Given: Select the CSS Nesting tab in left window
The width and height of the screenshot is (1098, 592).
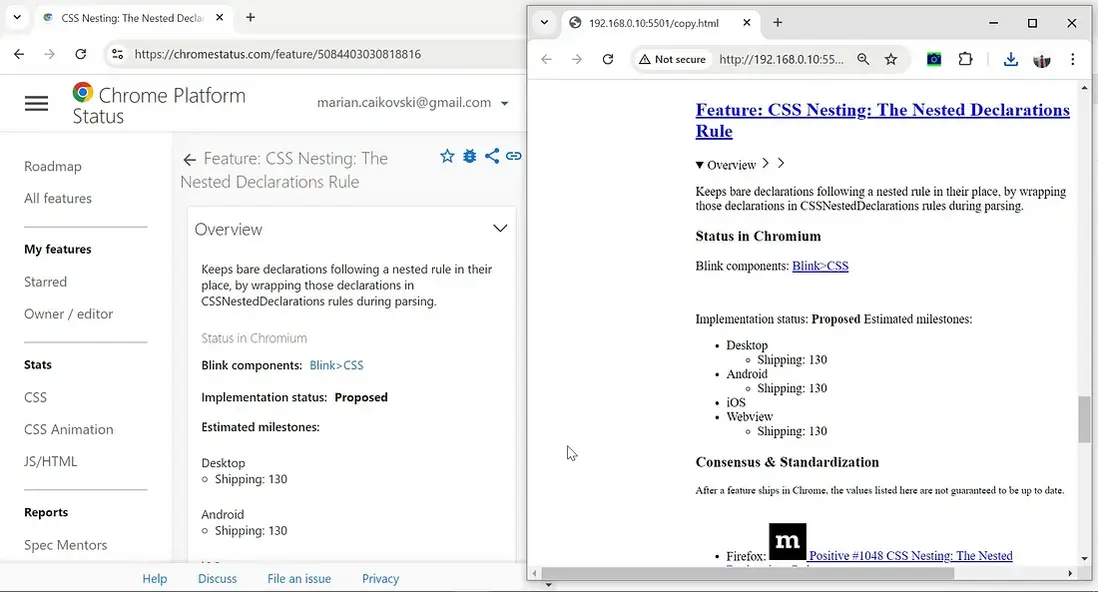Looking at the screenshot, I should coord(132,18).
